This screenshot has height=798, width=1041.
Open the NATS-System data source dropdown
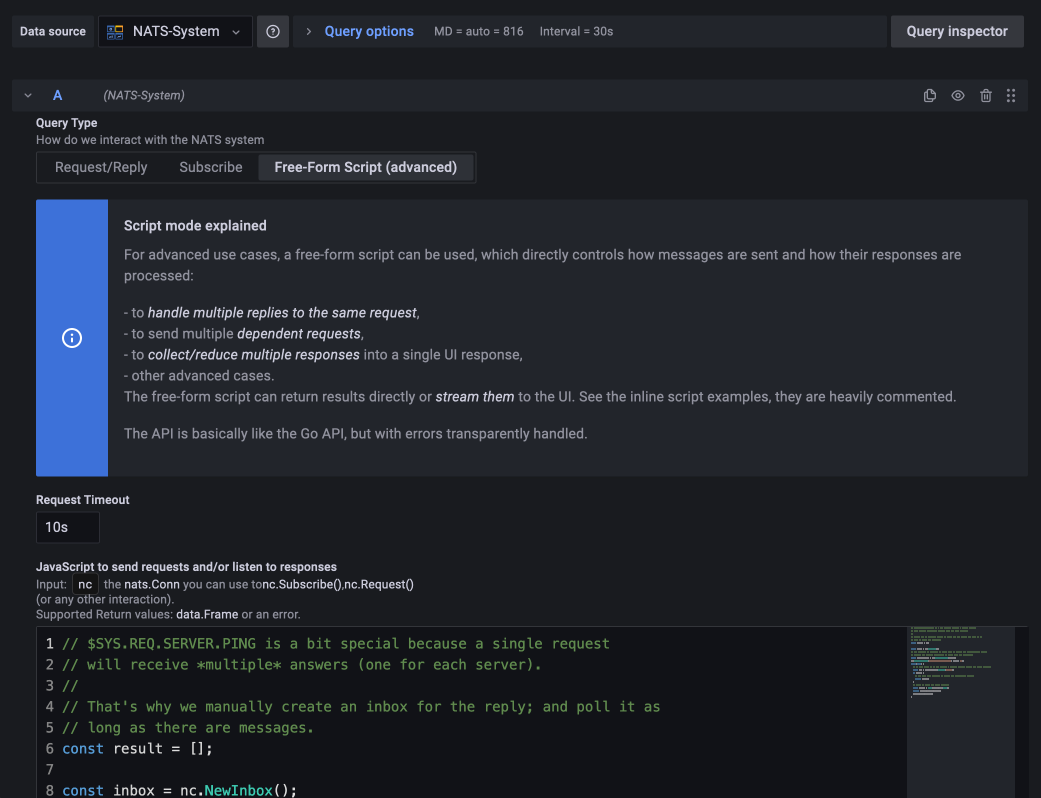[x=175, y=31]
